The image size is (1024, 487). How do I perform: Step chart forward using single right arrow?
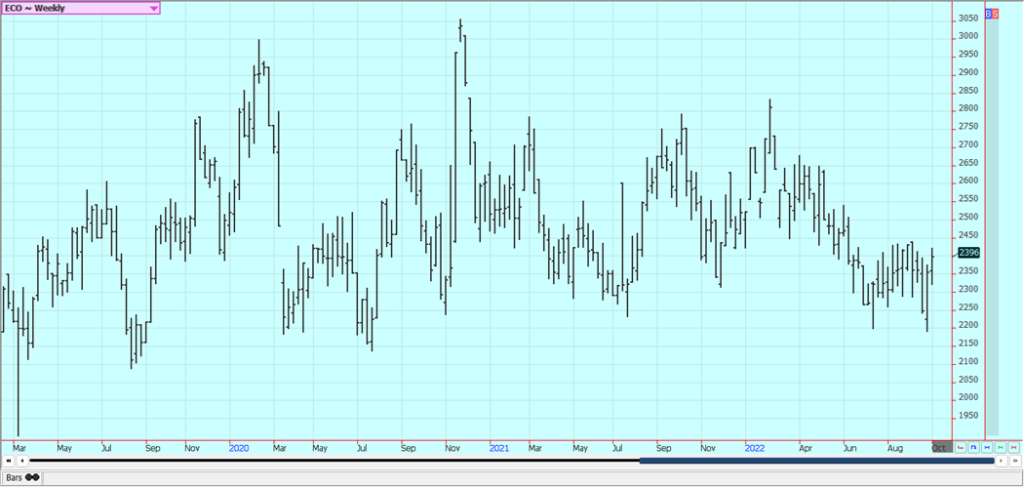coord(1000,461)
